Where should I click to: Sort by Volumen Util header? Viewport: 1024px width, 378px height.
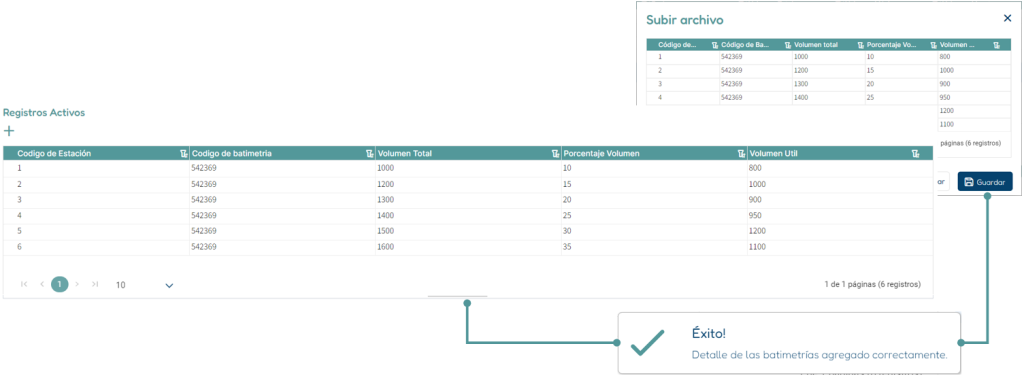pyautogui.click(x=773, y=153)
